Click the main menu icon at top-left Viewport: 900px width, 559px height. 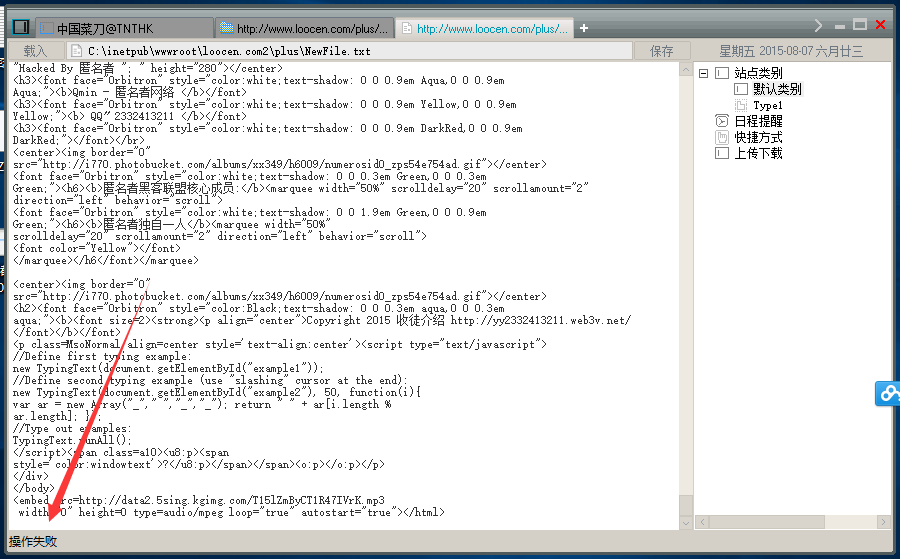coord(21,27)
